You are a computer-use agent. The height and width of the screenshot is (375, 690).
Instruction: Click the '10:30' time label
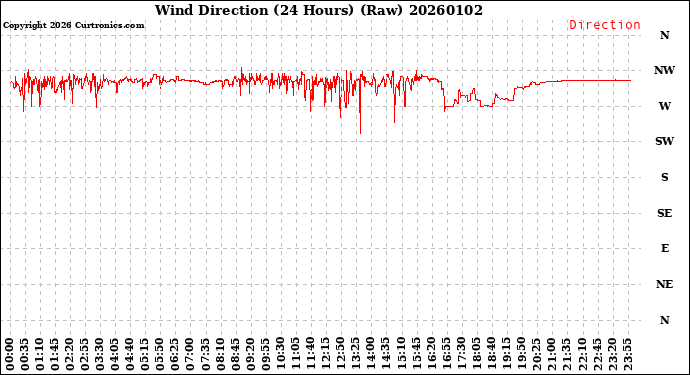click(x=280, y=355)
